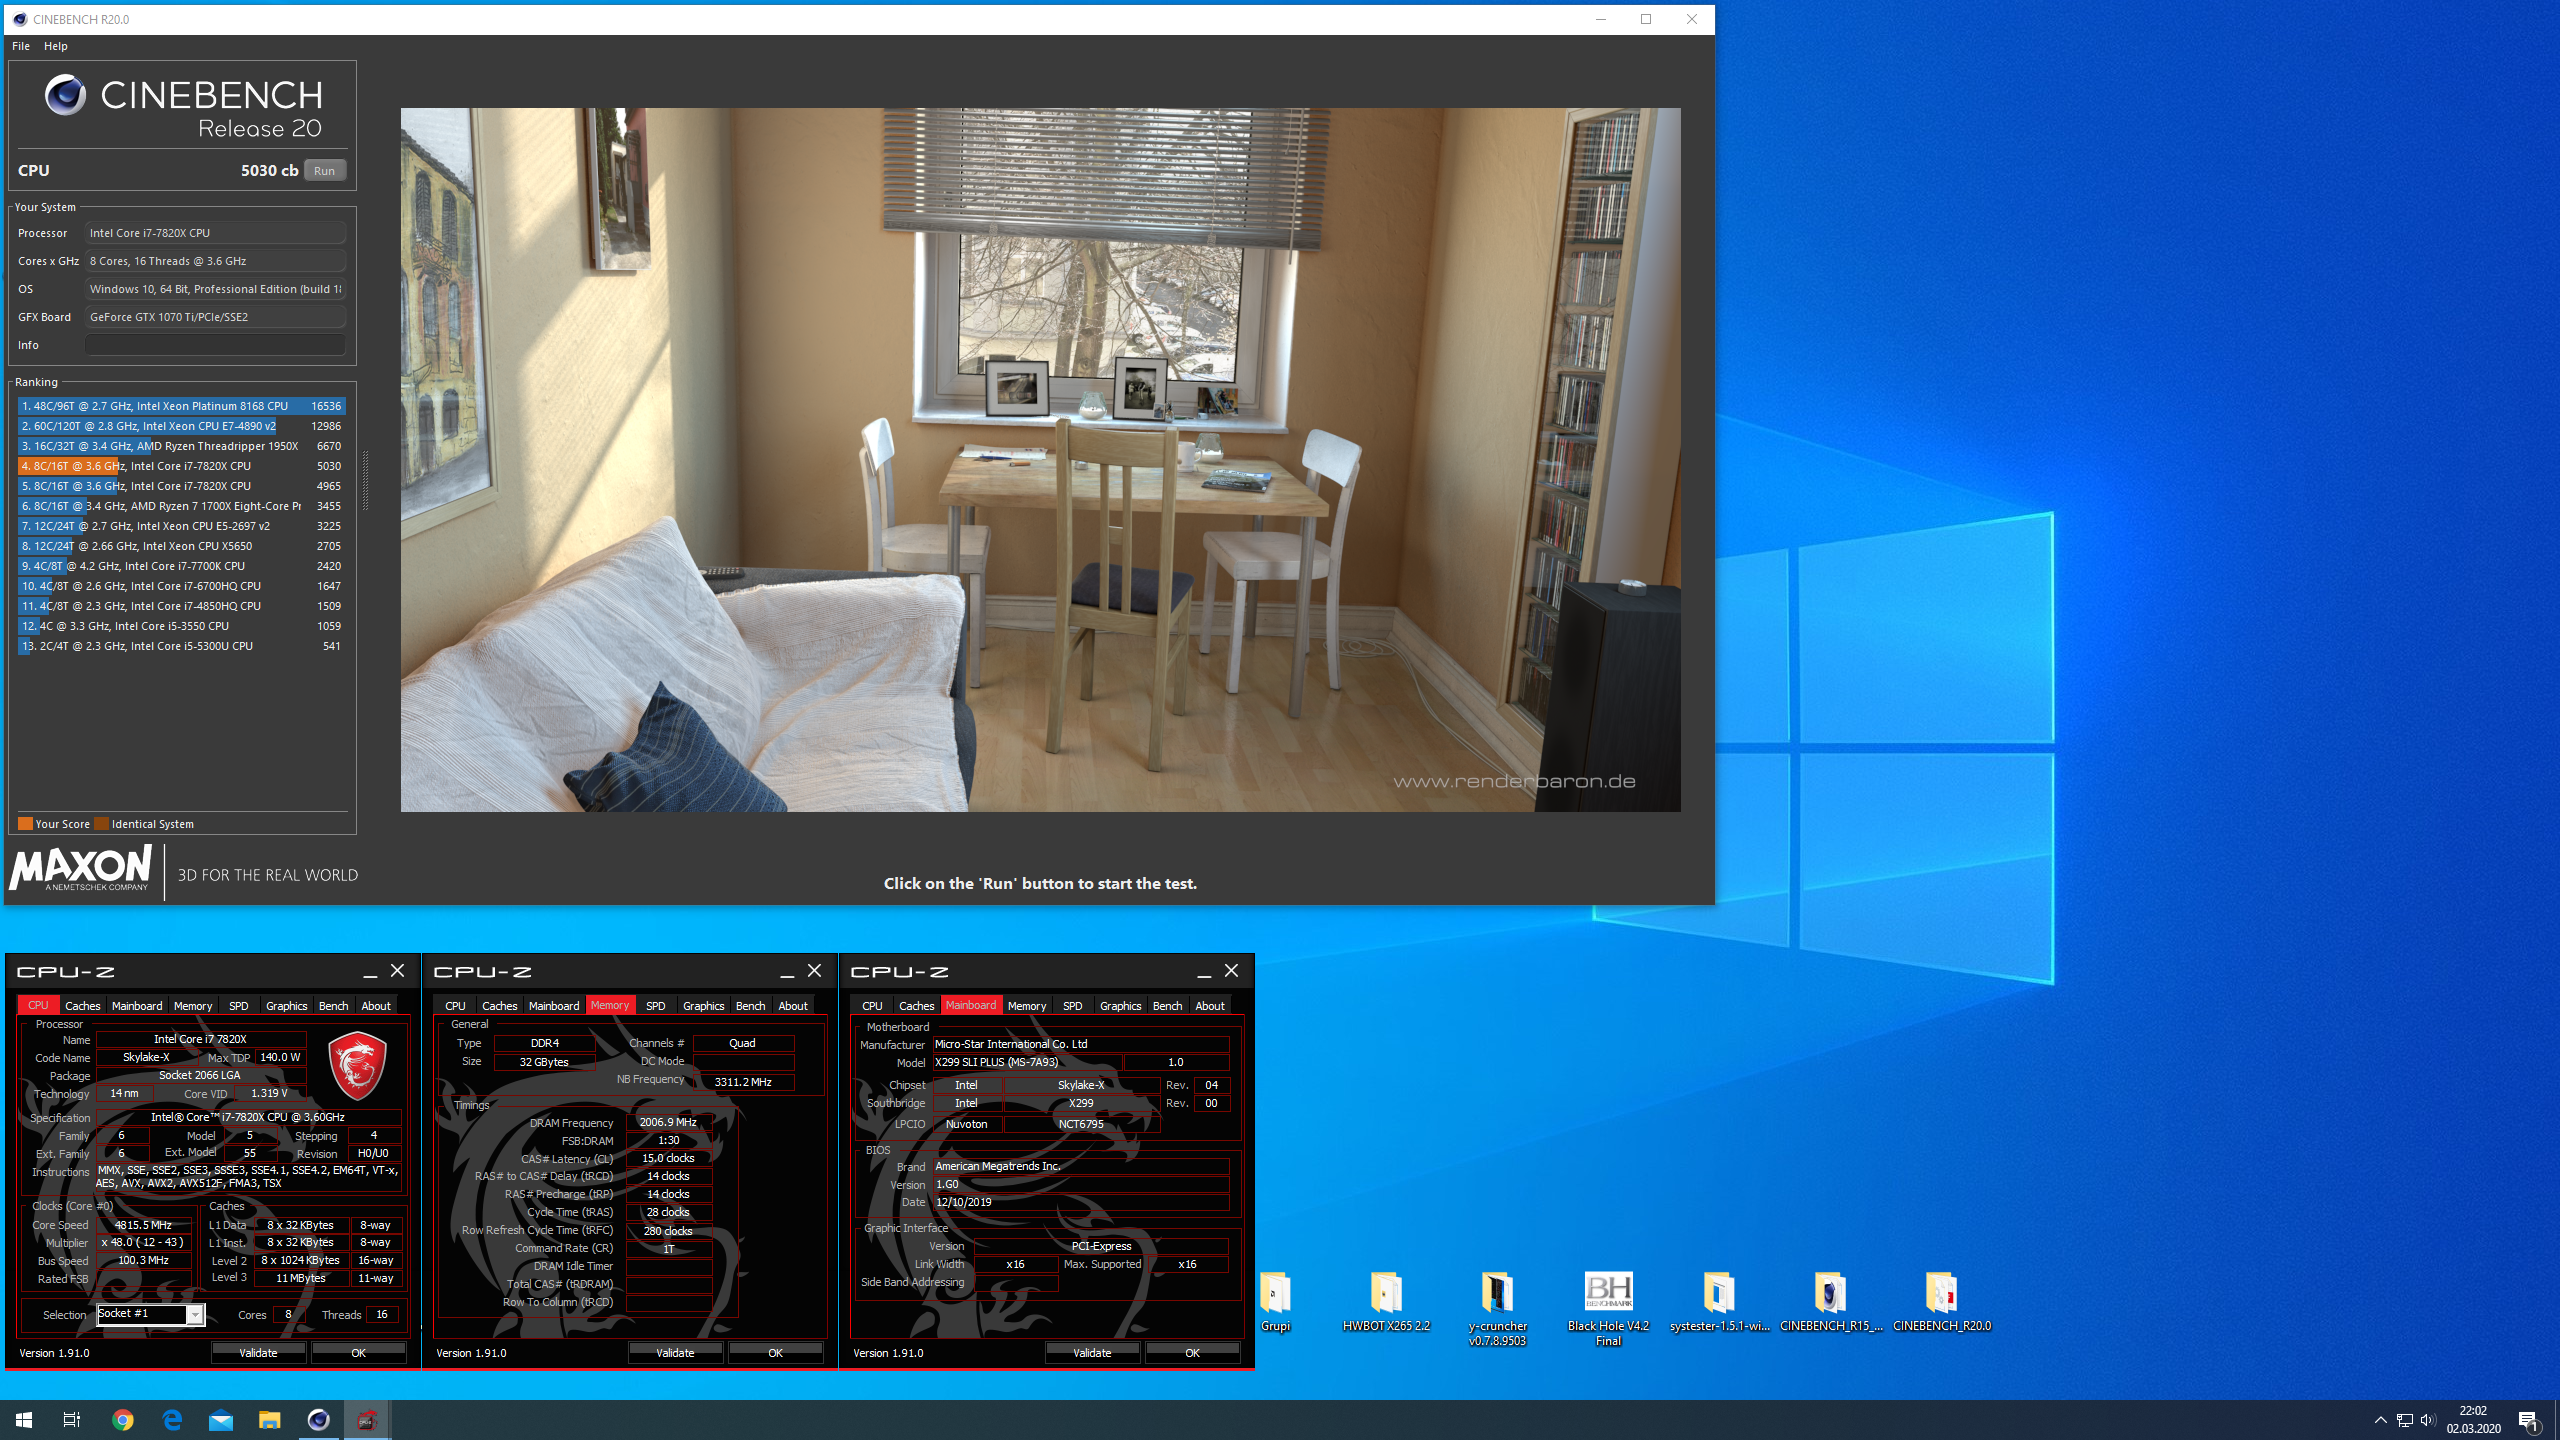Click the DRAM Frequency 2006.9 MHz value

click(x=668, y=1122)
